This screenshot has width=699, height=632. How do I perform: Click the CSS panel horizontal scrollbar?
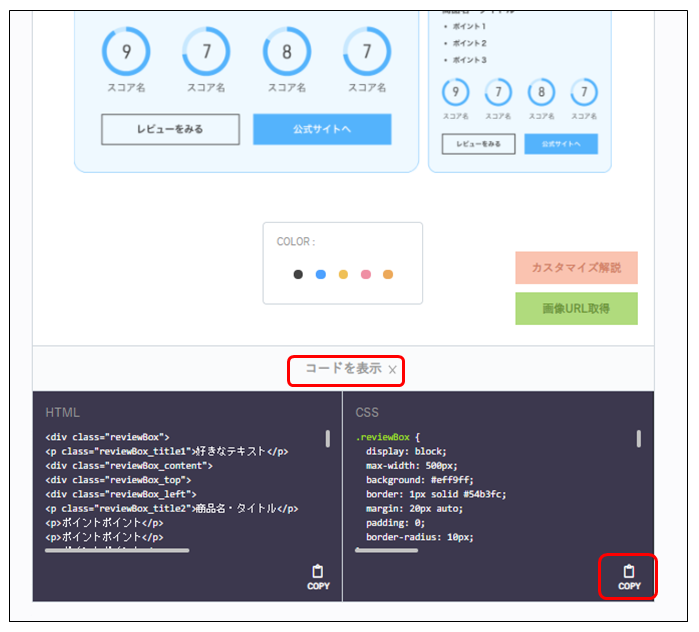coord(387,550)
